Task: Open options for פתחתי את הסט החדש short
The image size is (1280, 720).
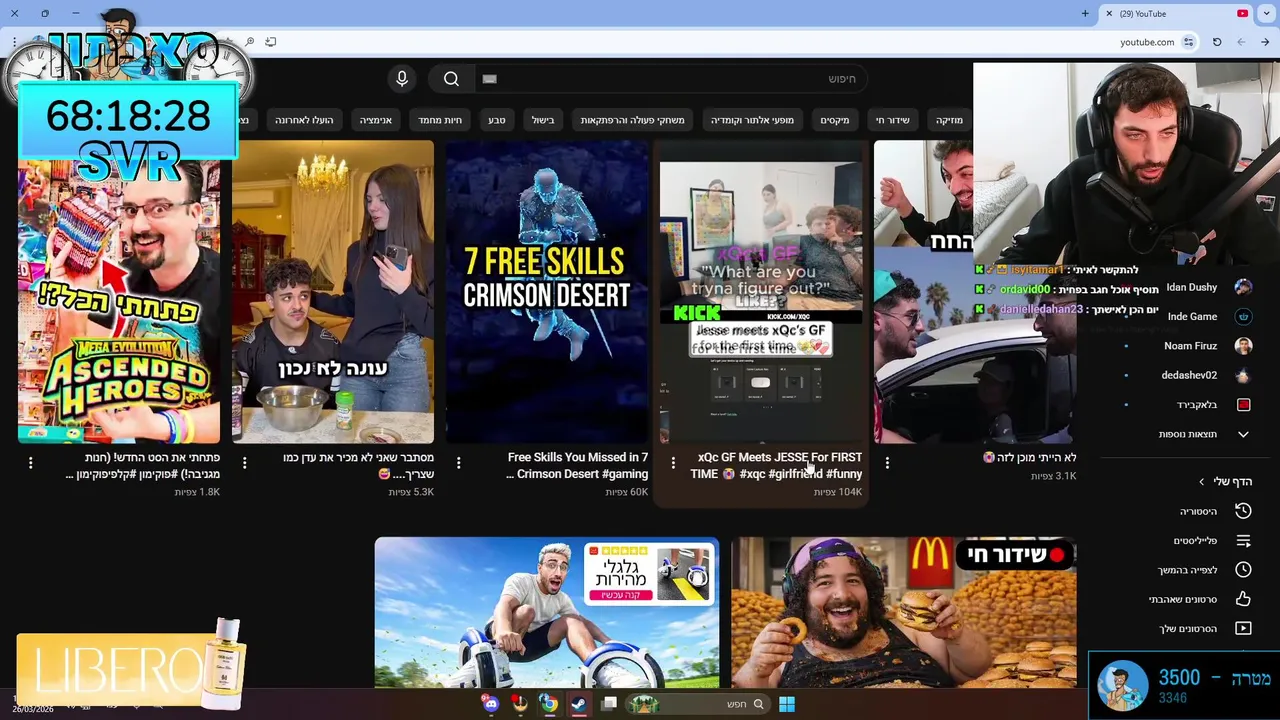Action: (31, 463)
